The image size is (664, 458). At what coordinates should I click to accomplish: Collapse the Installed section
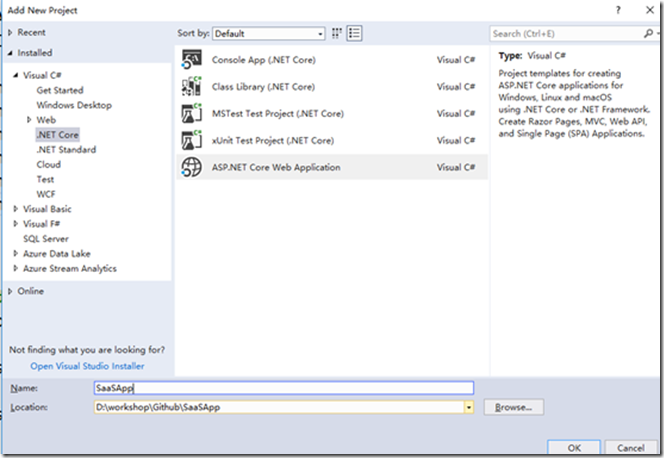[10, 53]
